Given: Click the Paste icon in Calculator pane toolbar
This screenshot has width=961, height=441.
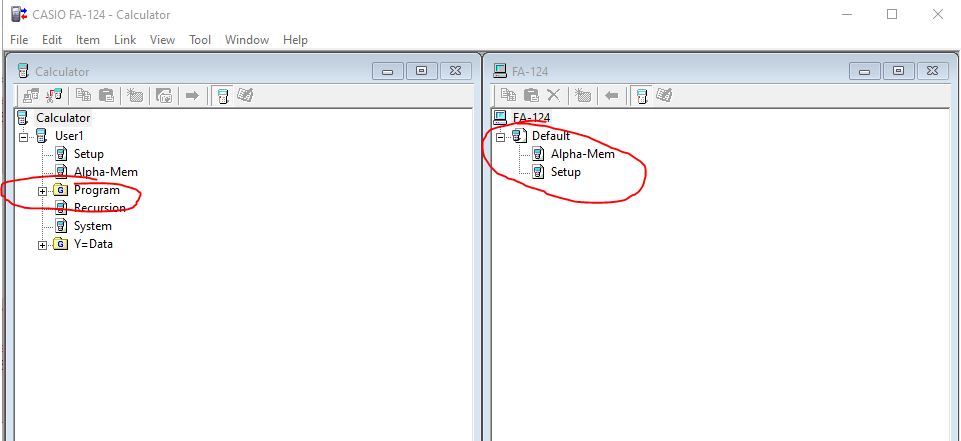Looking at the screenshot, I should (106, 96).
